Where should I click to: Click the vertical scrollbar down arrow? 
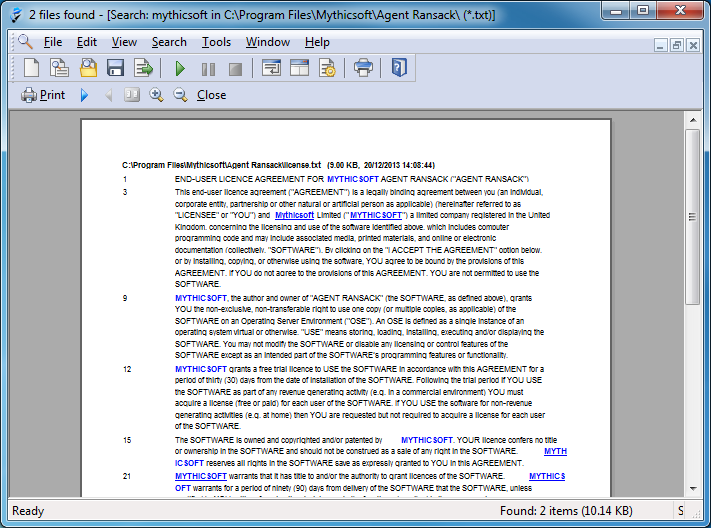692,485
